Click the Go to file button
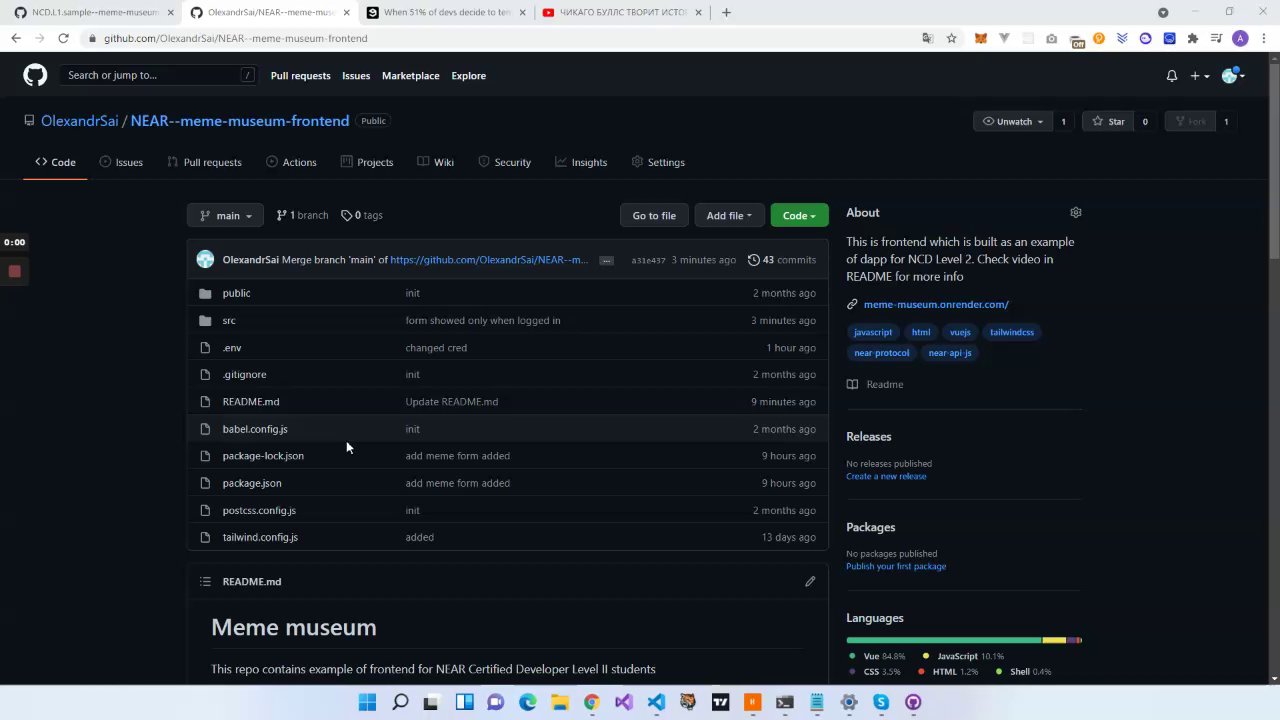The width and height of the screenshot is (1280, 720). click(654, 216)
